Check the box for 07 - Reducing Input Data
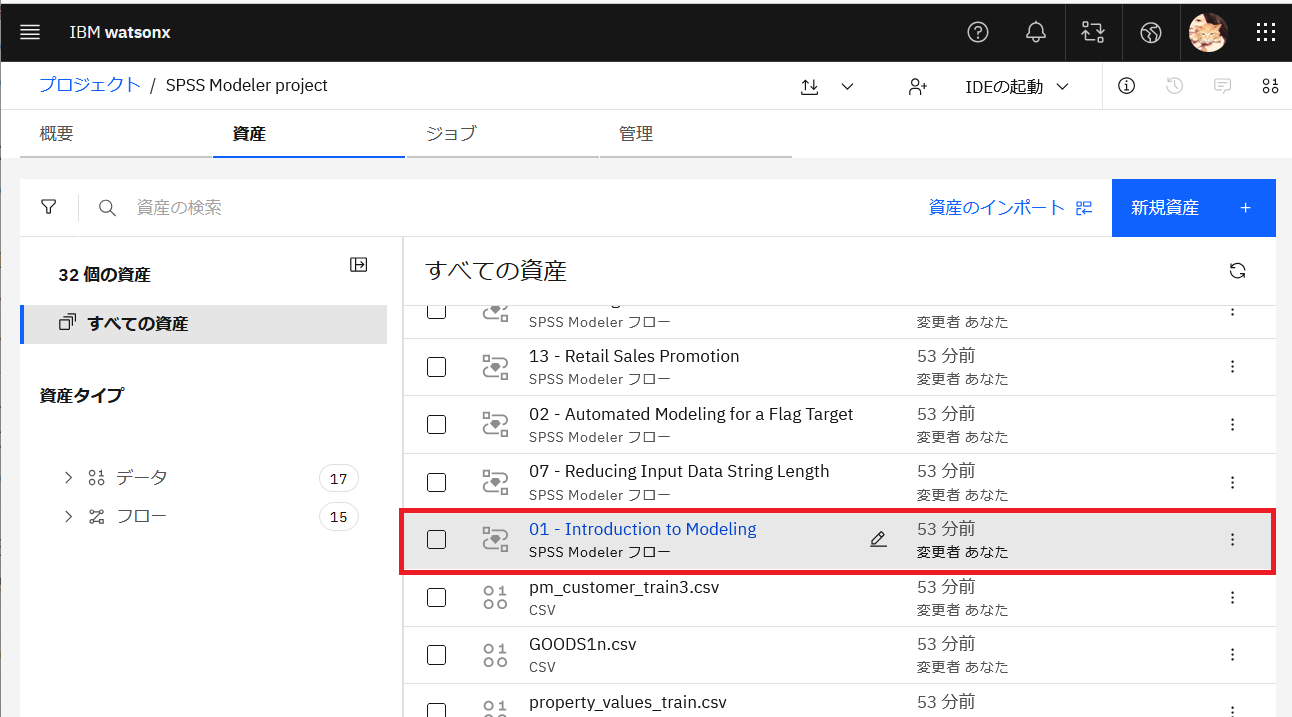The height and width of the screenshot is (717, 1292). (x=436, y=482)
